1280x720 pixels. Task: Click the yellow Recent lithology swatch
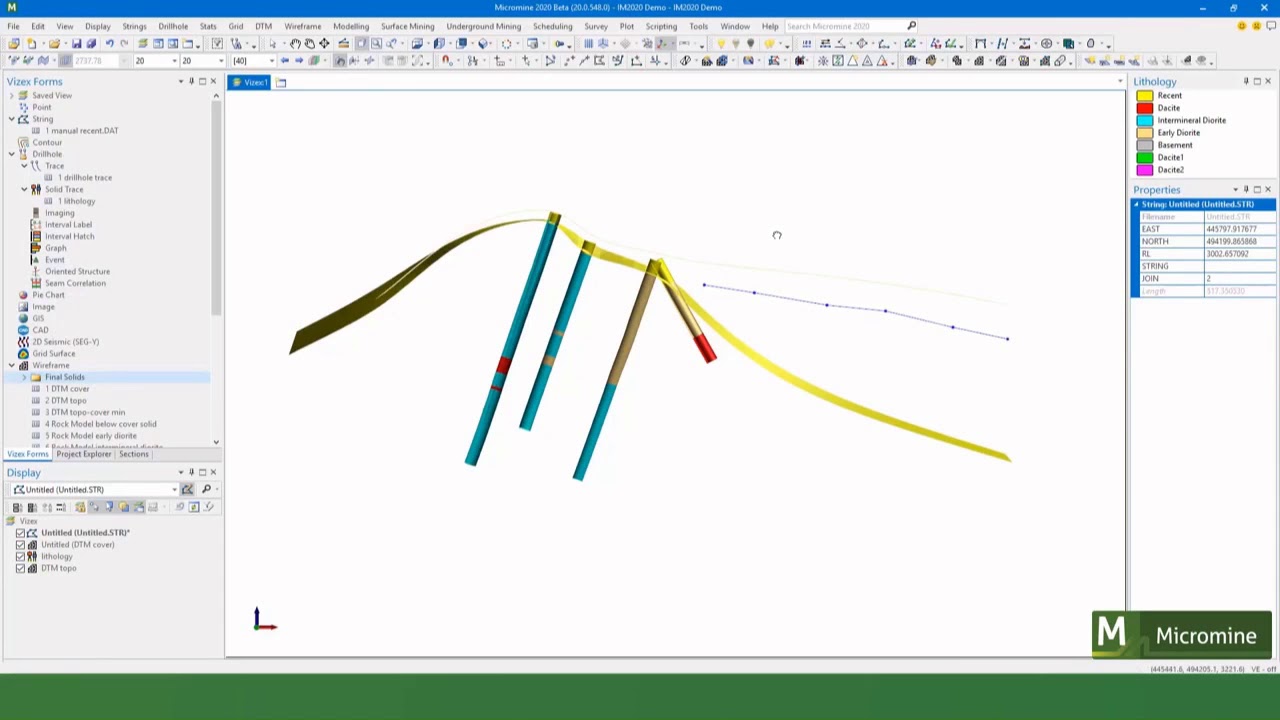pyautogui.click(x=1145, y=96)
